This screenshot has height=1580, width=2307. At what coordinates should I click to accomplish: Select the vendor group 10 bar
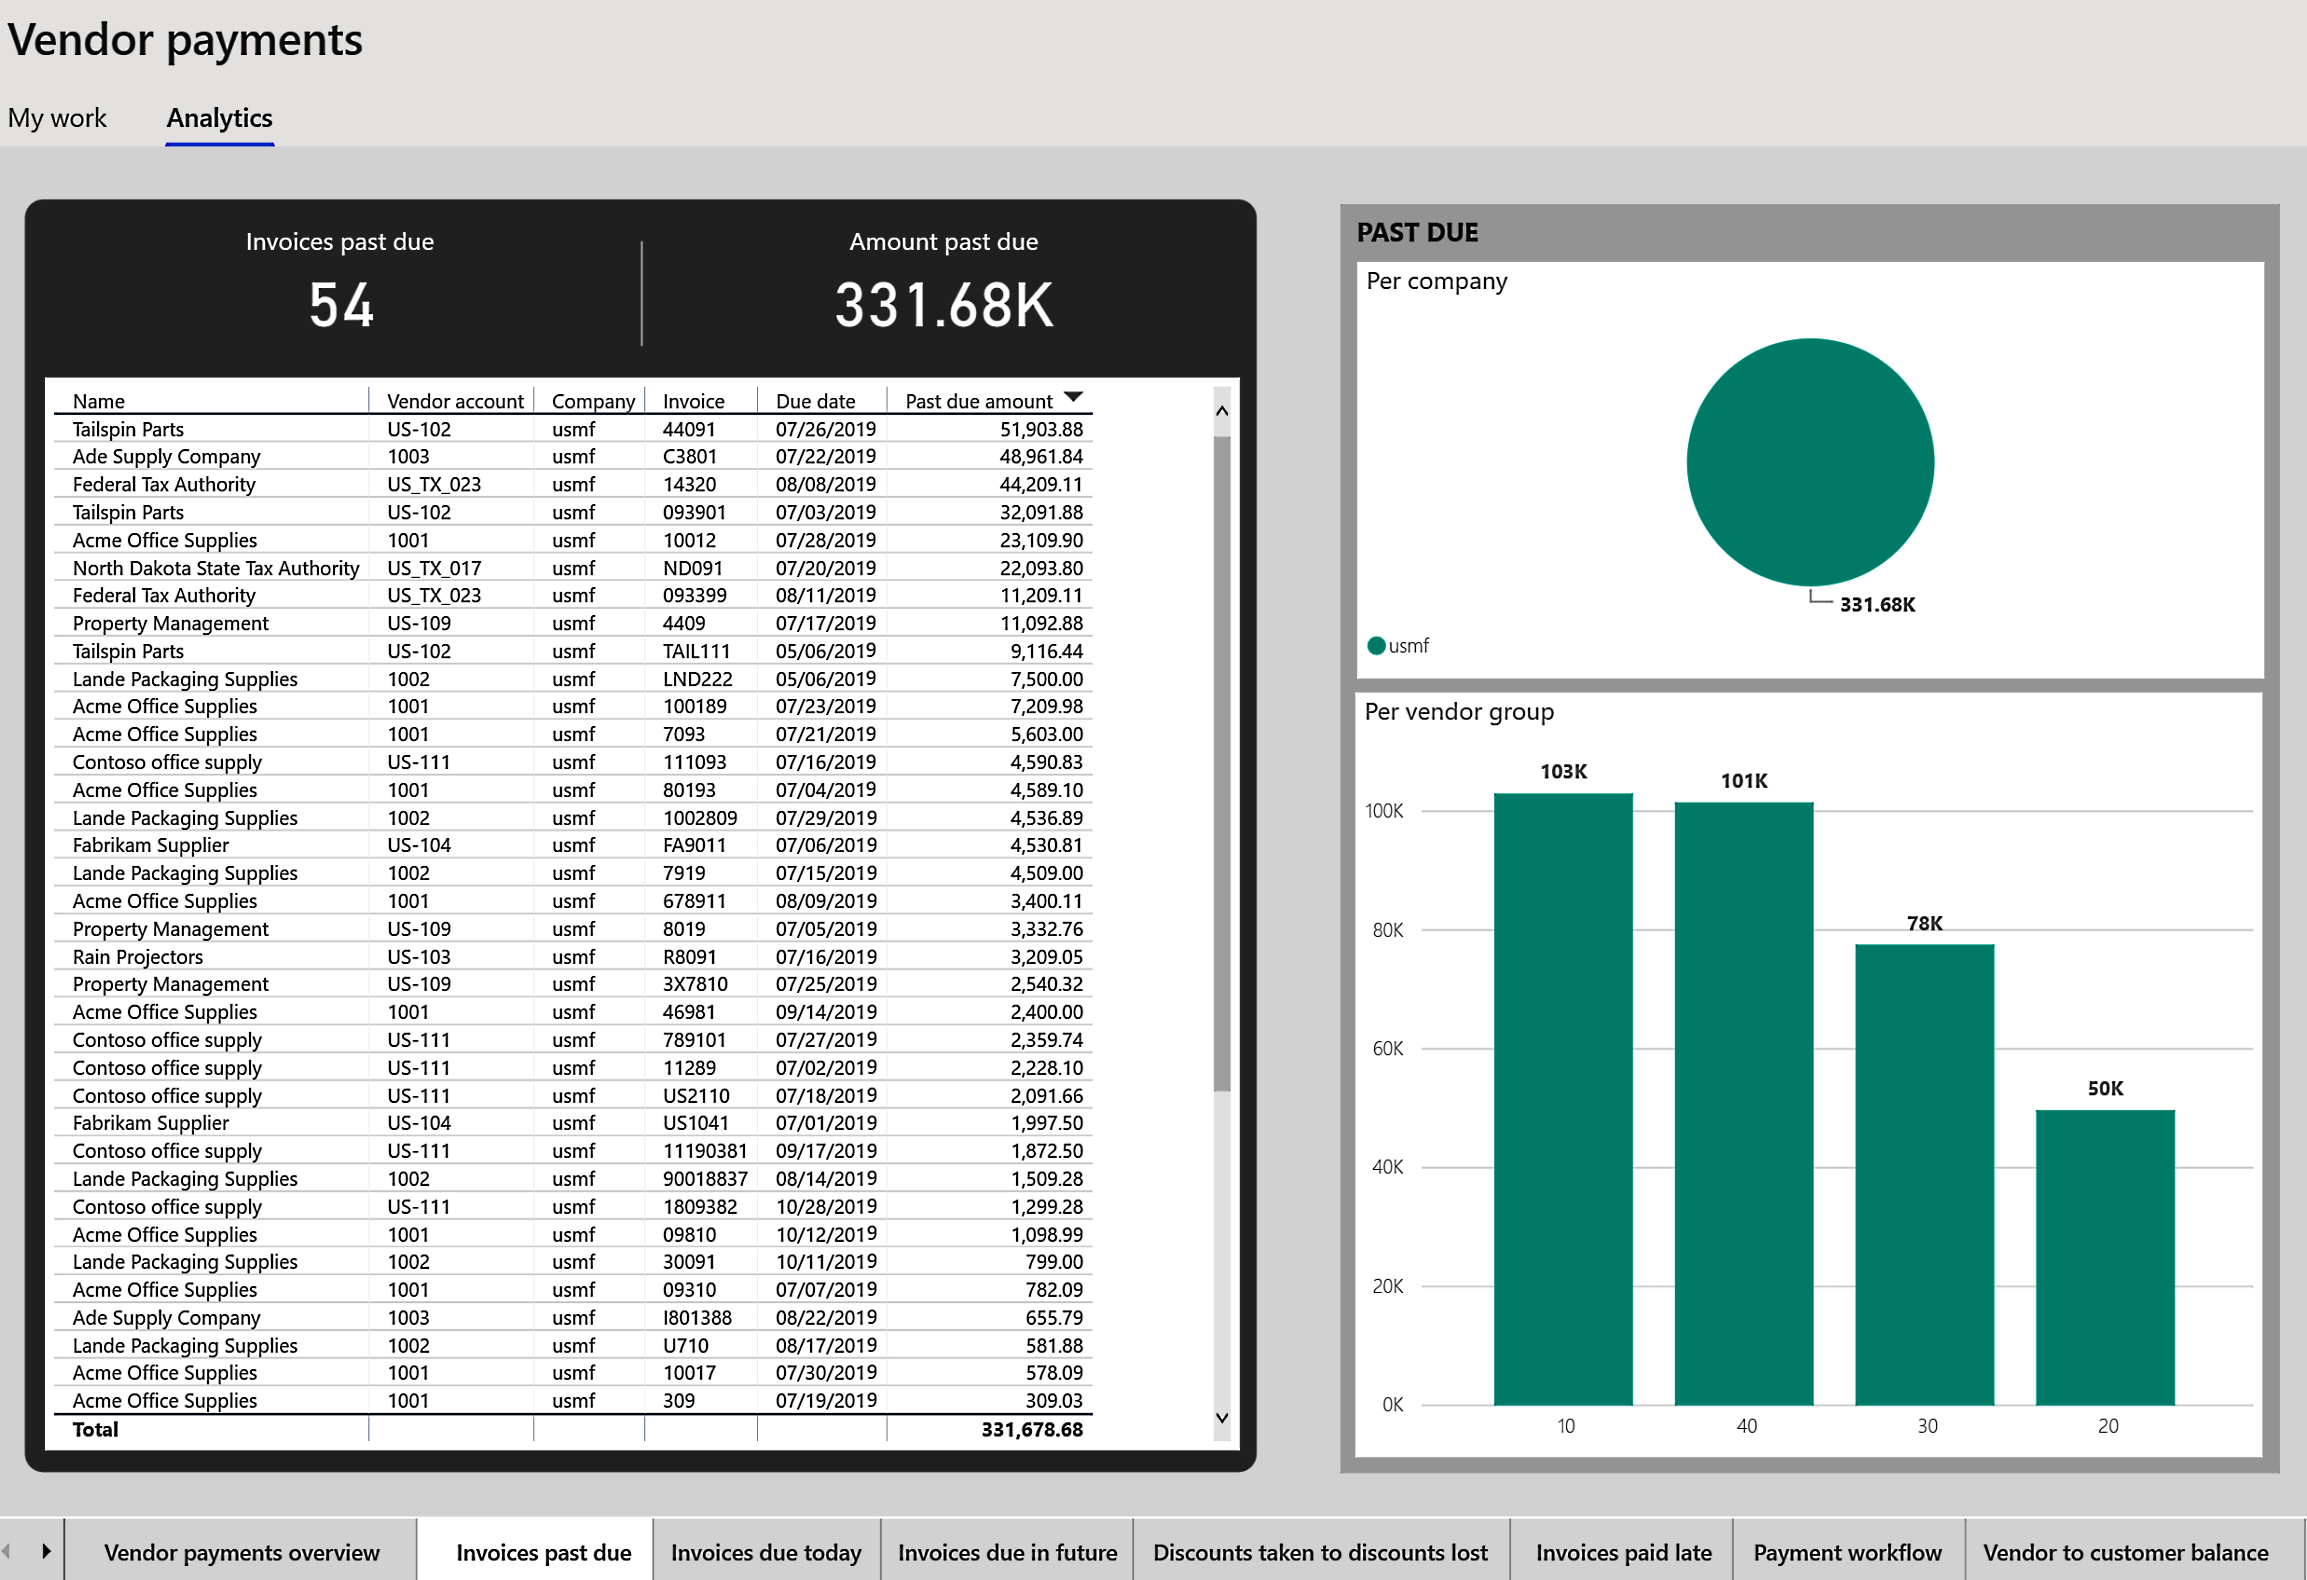(x=1562, y=1098)
